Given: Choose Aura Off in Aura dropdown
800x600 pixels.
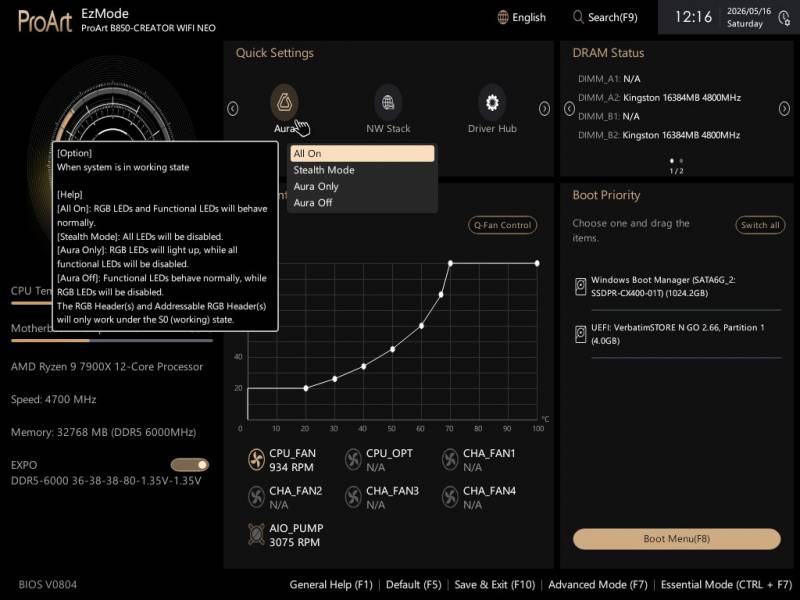Looking at the screenshot, I should point(362,203).
